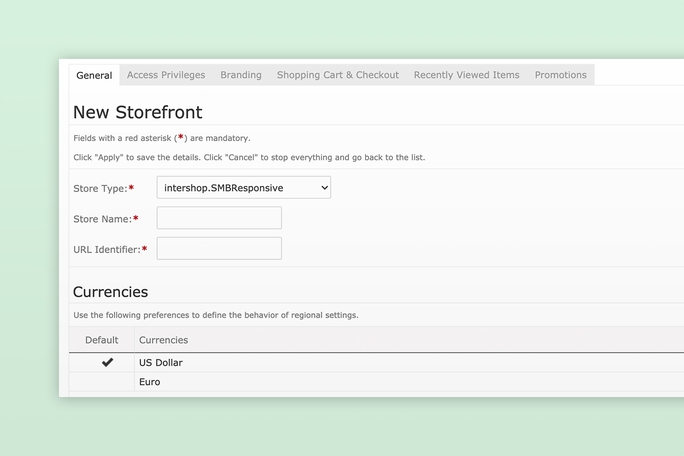The image size is (684, 456).
Task: Select the Euro currency row
Action: click(376, 382)
